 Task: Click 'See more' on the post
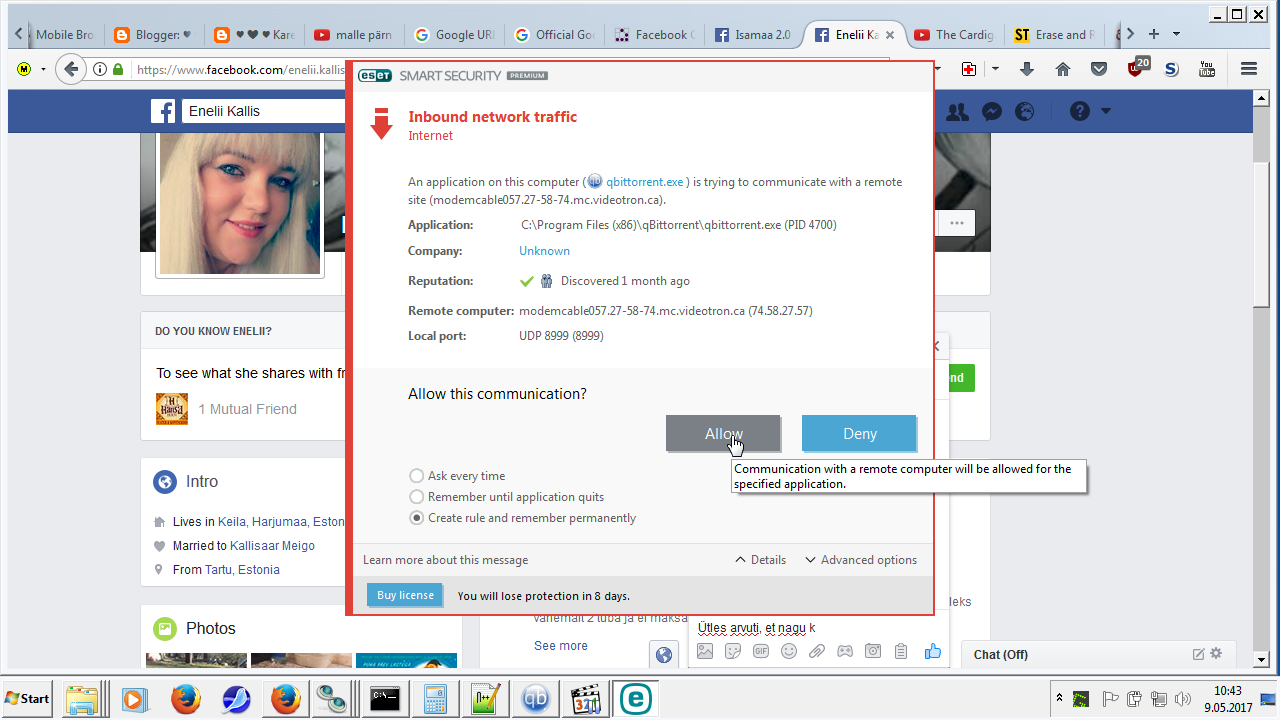(x=561, y=646)
